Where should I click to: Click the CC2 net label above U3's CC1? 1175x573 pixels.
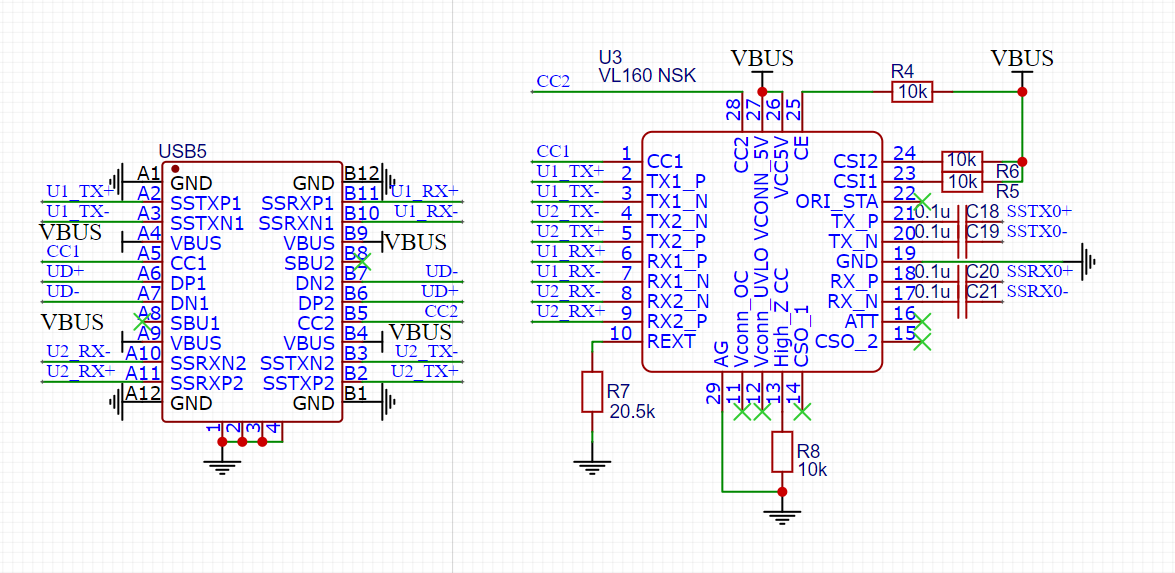pos(553,81)
